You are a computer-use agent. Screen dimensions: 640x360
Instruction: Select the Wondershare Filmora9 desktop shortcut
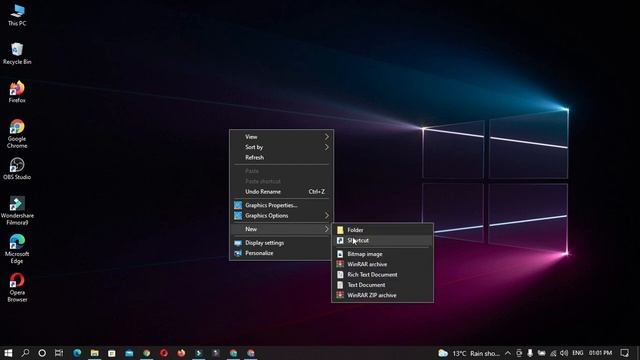(17, 211)
